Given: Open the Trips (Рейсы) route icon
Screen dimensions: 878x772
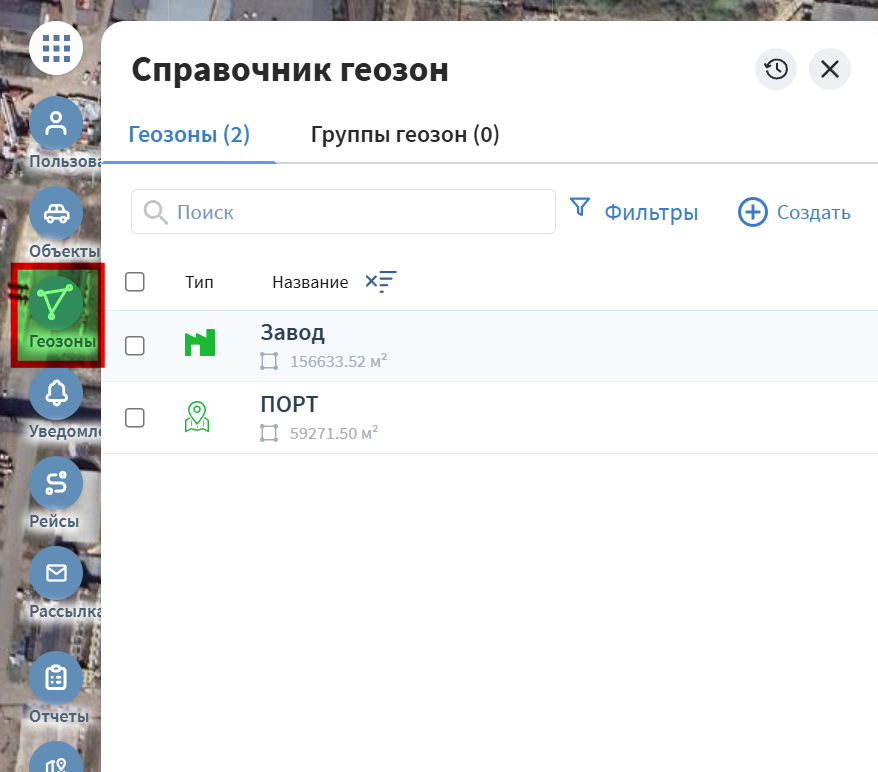Looking at the screenshot, I should click(x=56, y=483).
